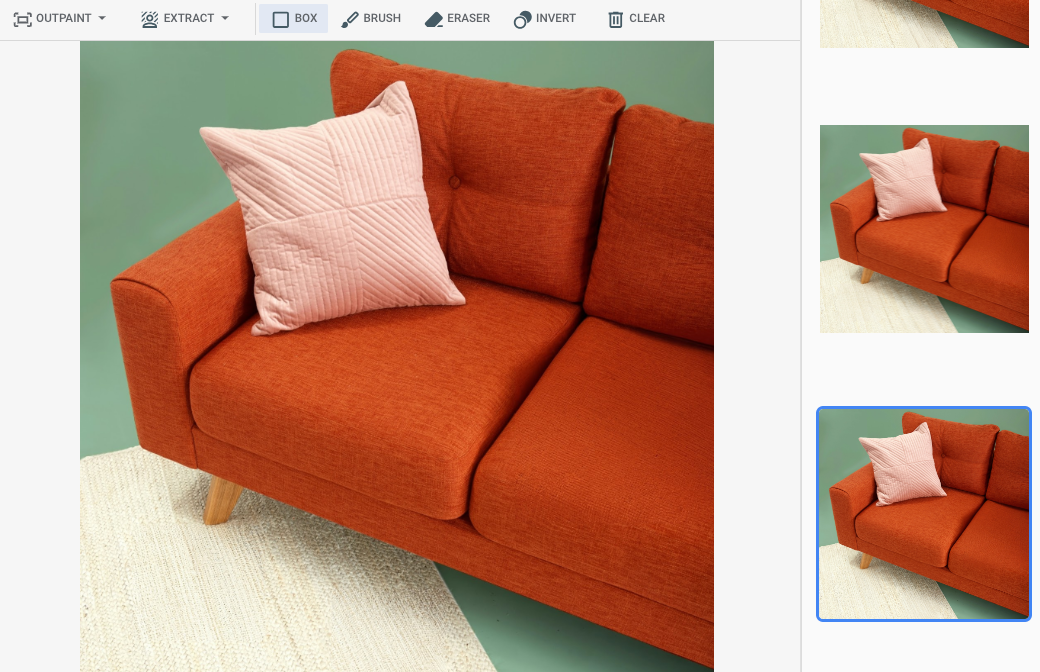The height and width of the screenshot is (672, 1040).
Task: Click the Clear trash can icon
Action: point(614,18)
